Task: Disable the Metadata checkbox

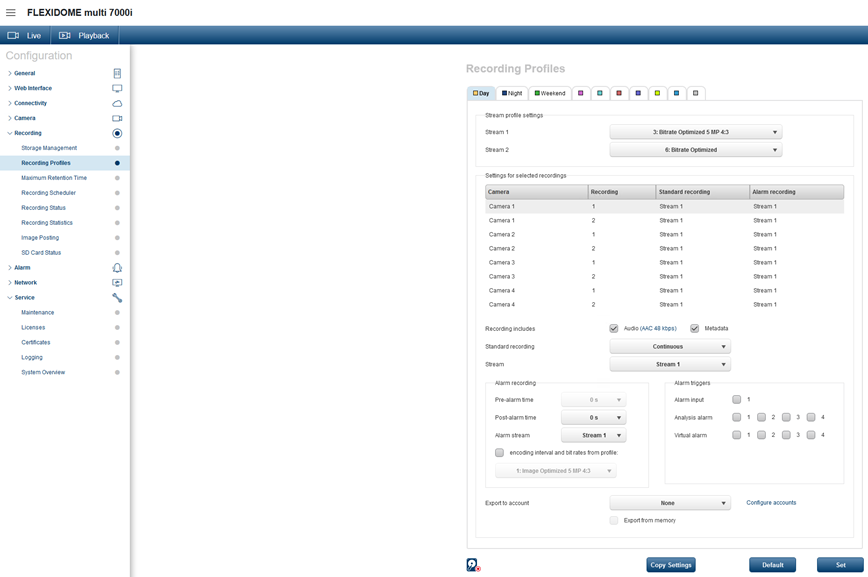Action: point(694,328)
